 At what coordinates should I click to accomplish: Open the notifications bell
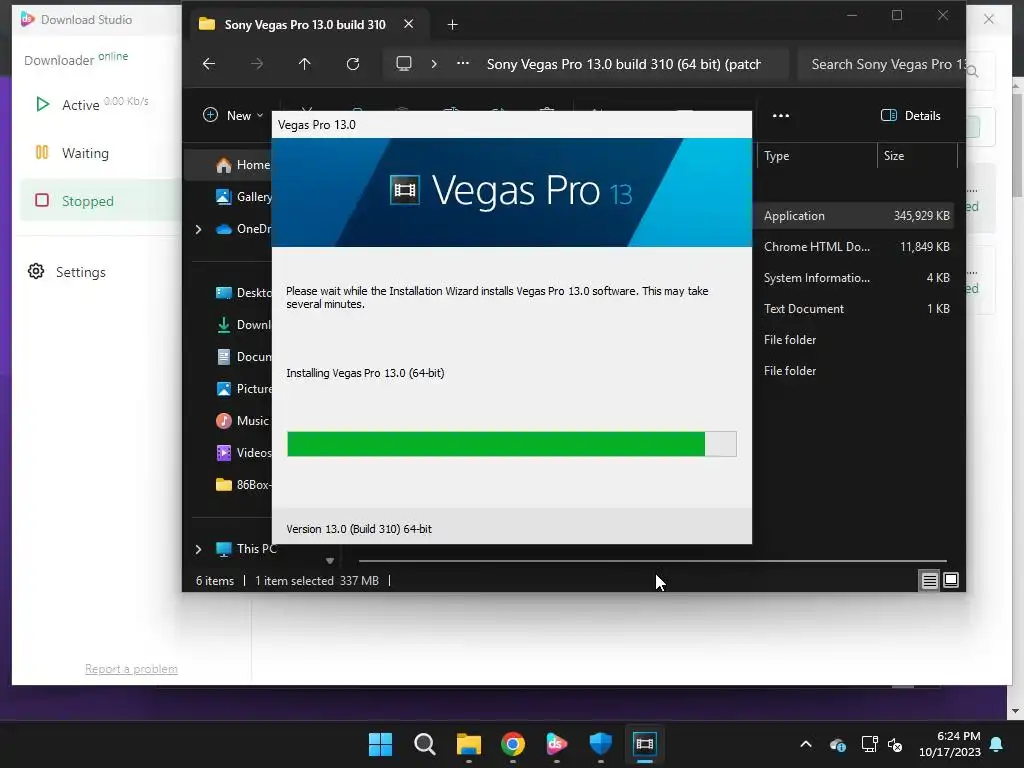coord(997,744)
